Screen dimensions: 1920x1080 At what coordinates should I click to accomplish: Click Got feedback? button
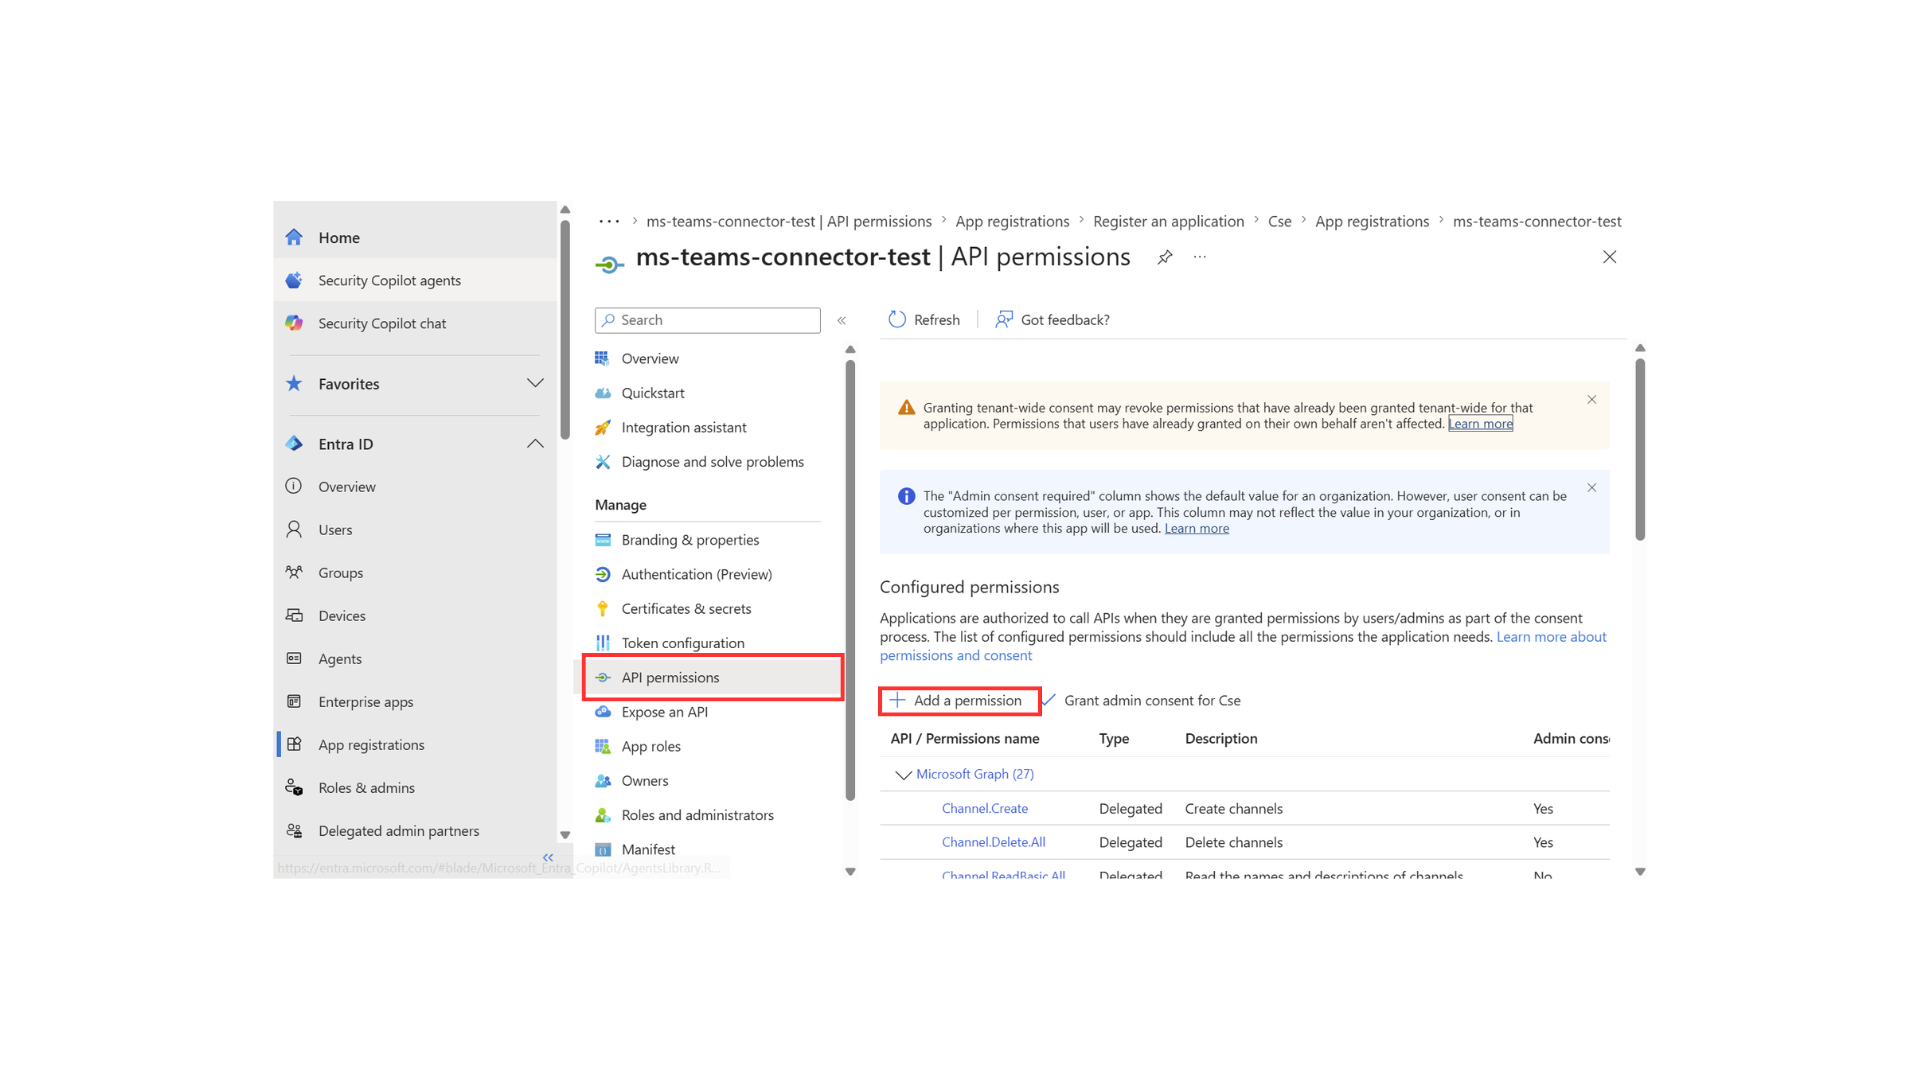1052,319
